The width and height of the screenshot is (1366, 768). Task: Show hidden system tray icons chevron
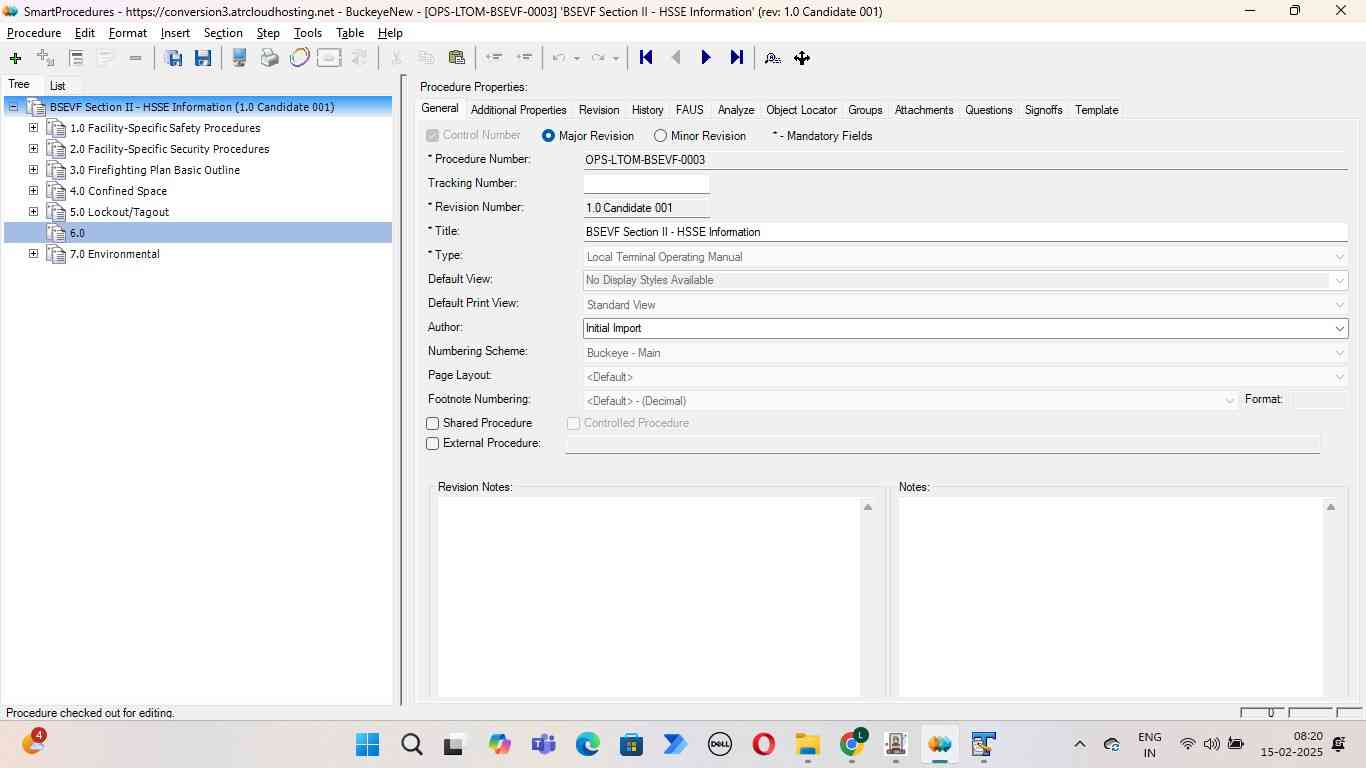1079,744
